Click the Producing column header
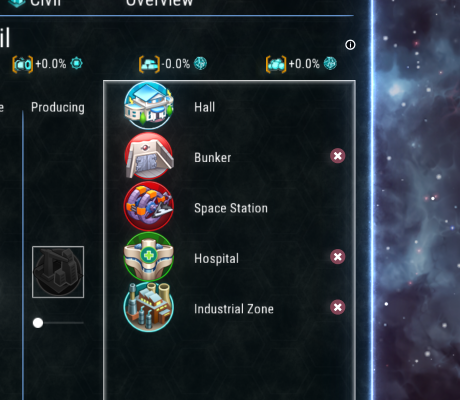The height and width of the screenshot is (400, 460). pos(58,107)
